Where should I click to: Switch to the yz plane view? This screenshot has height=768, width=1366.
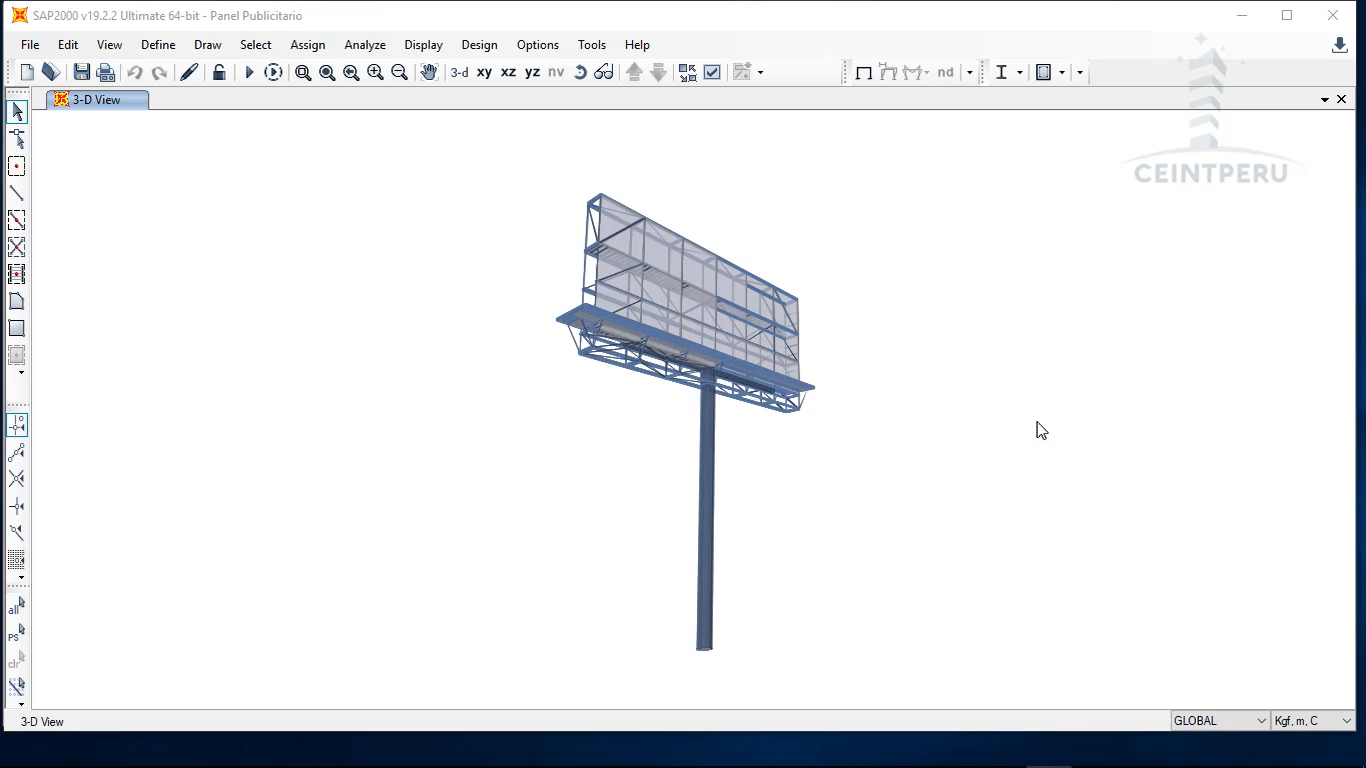coord(532,72)
